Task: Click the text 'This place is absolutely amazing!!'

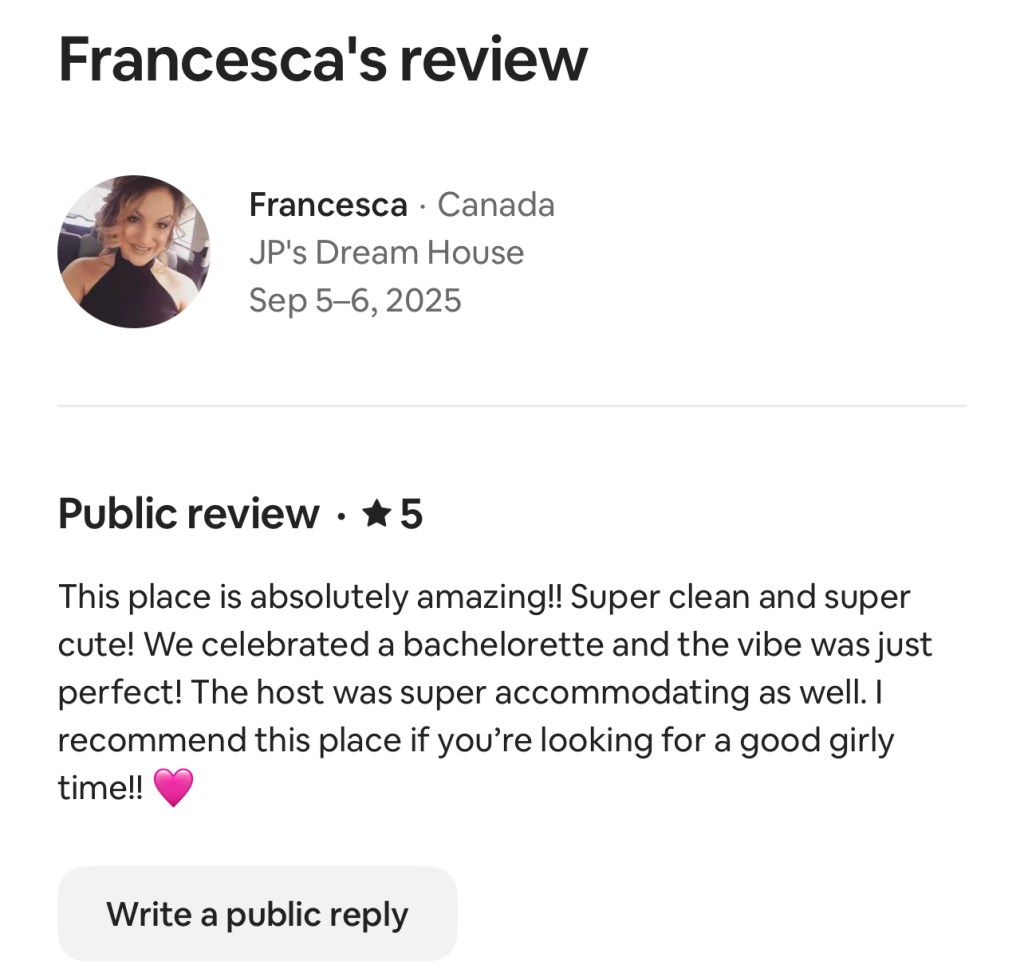Action: tap(310, 597)
